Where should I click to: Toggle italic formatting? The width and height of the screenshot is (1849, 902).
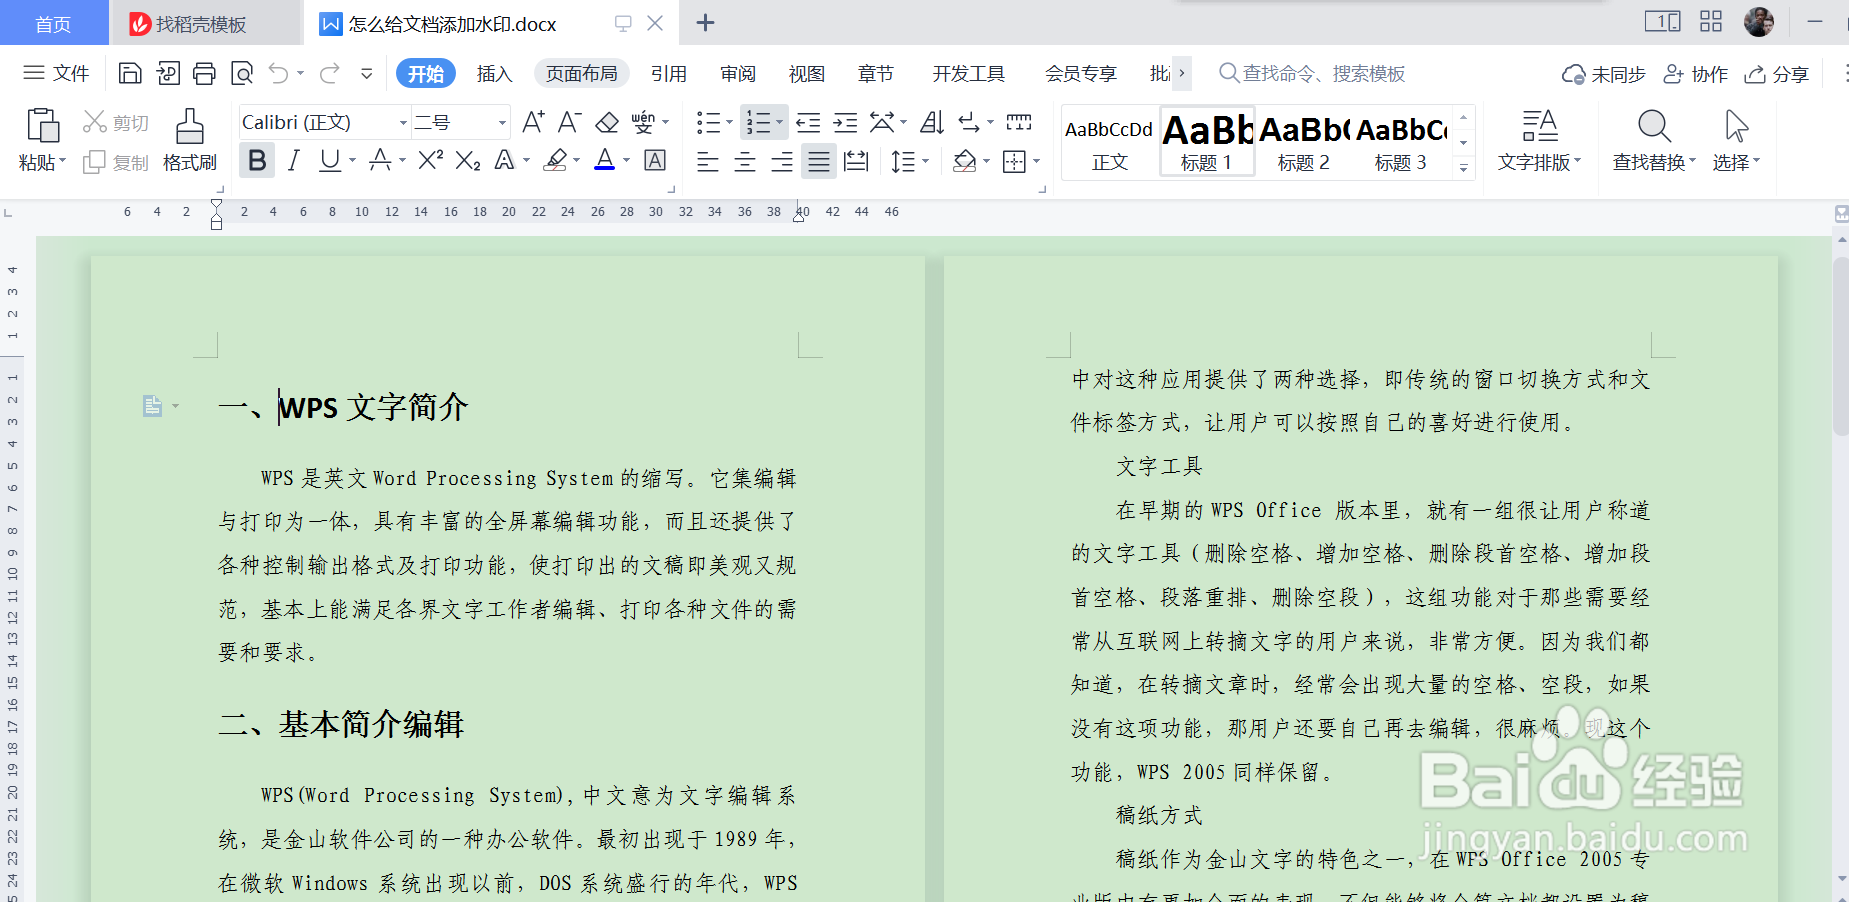[293, 160]
